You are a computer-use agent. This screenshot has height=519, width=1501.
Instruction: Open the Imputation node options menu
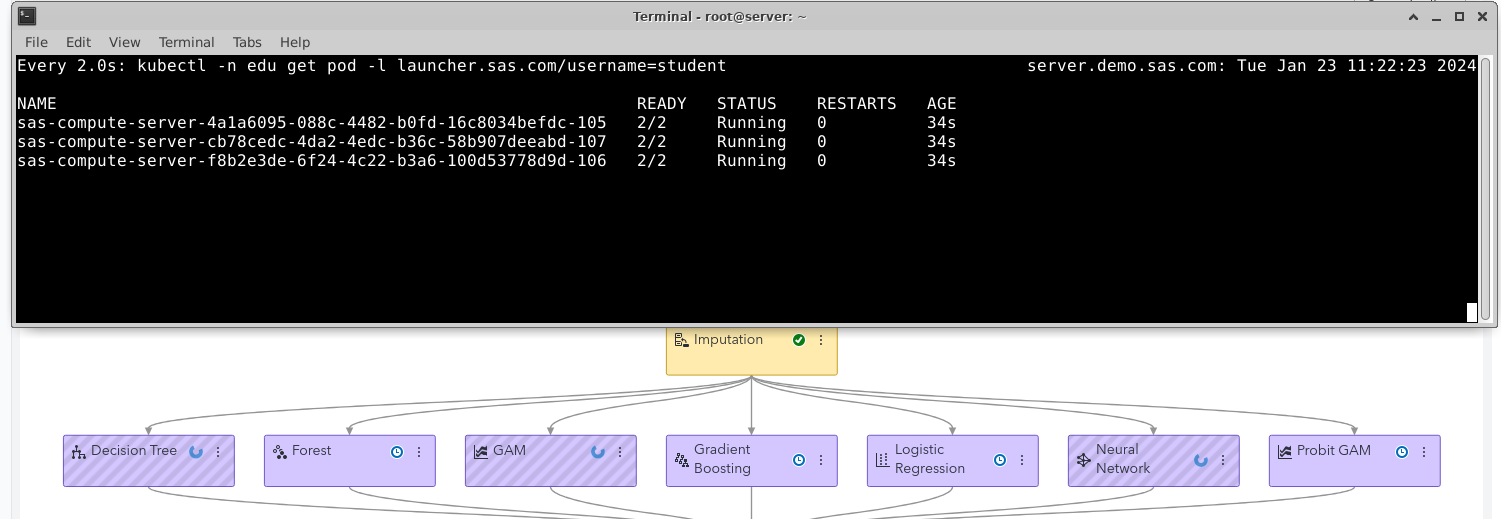[x=821, y=340]
